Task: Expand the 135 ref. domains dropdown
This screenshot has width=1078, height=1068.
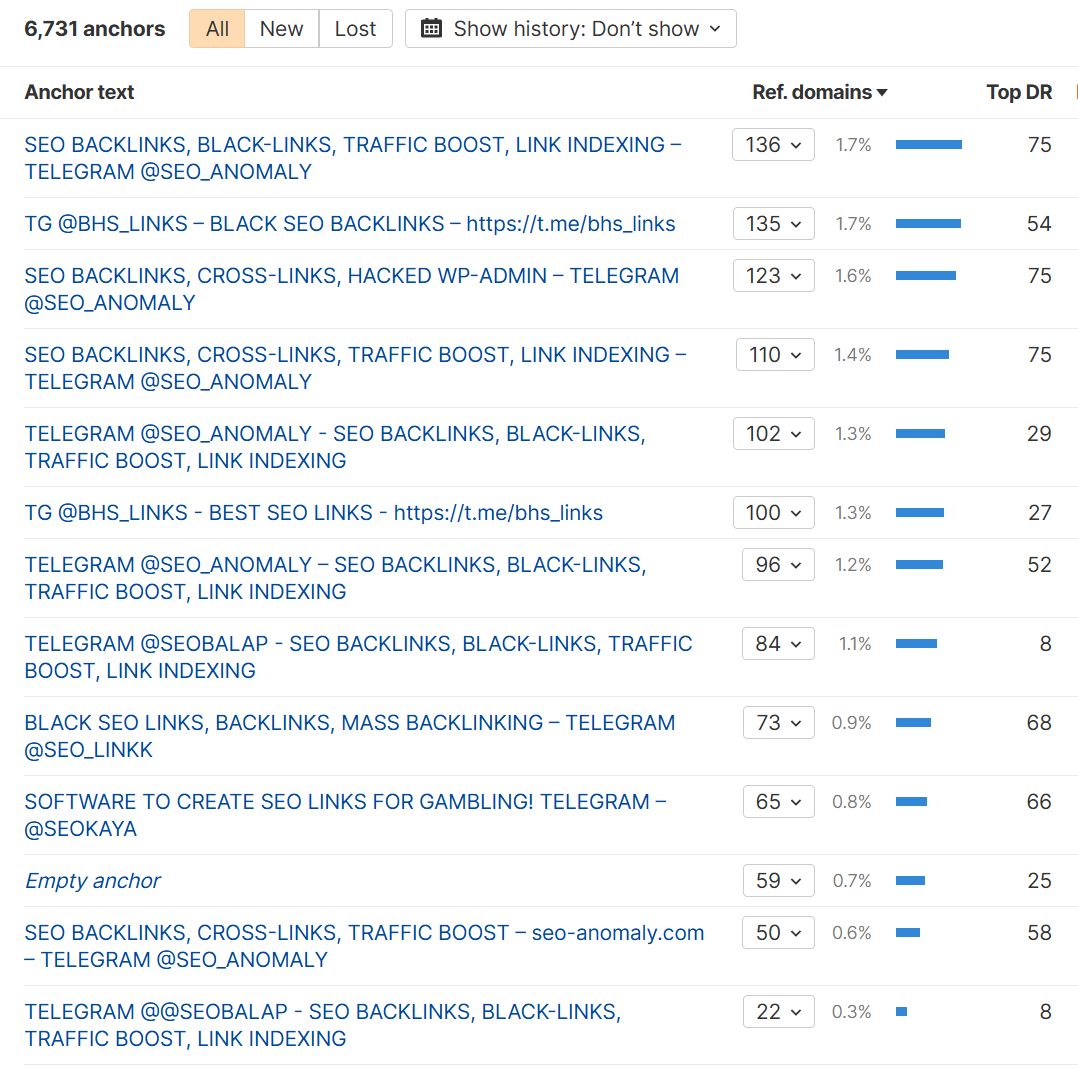Action: [x=773, y=224]
